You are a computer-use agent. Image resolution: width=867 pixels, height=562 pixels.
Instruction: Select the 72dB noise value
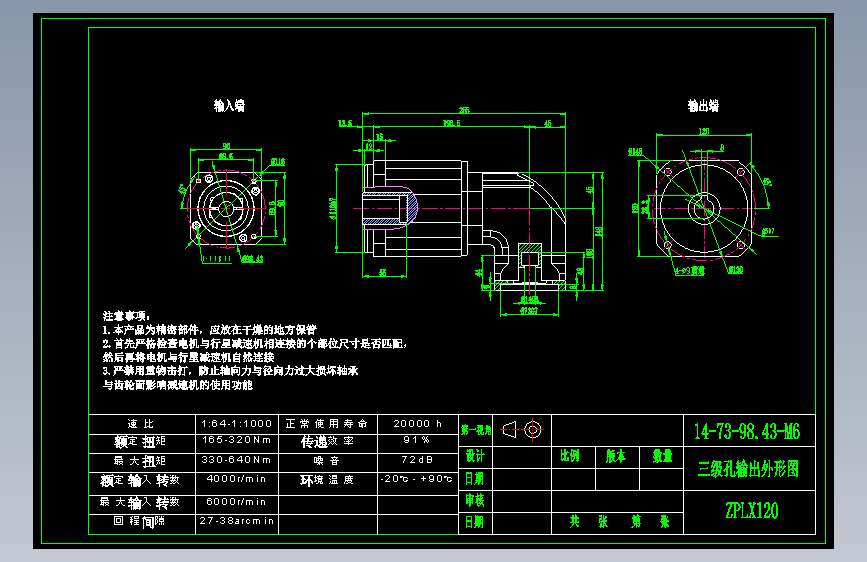point(417,460)
